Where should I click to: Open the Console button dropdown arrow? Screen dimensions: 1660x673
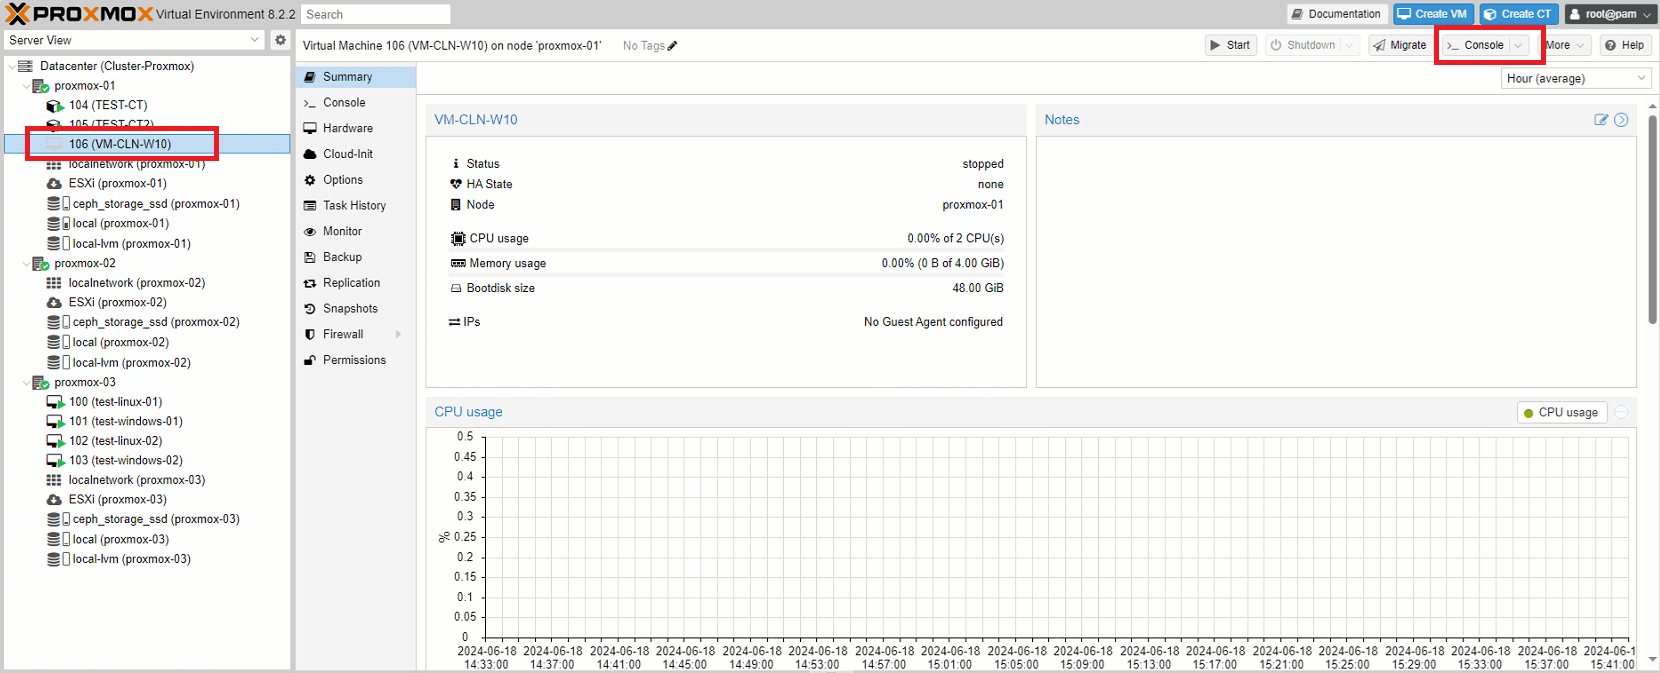click(1518, 45)
